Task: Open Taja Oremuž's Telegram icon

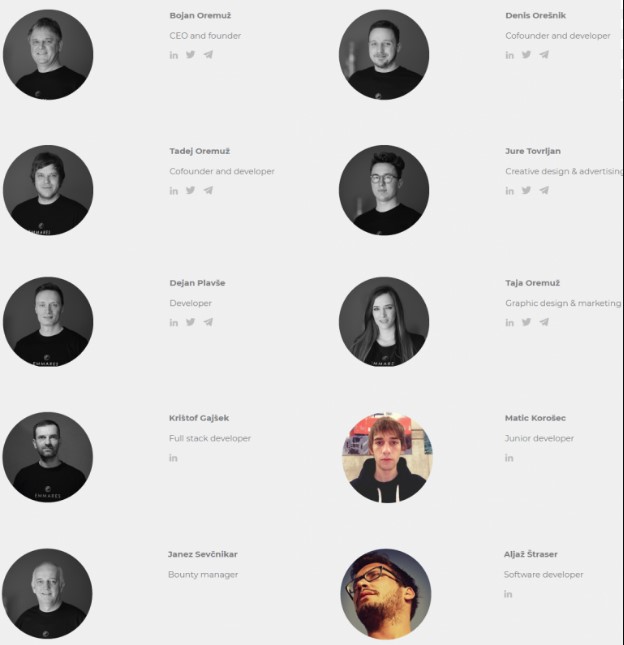Action: tap(544, 322)
